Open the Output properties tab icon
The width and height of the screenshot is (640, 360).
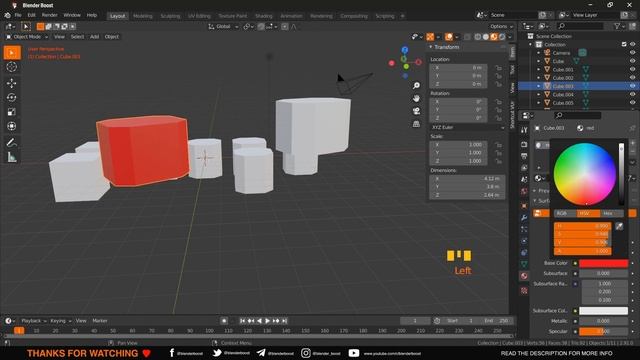click(524, 156)
